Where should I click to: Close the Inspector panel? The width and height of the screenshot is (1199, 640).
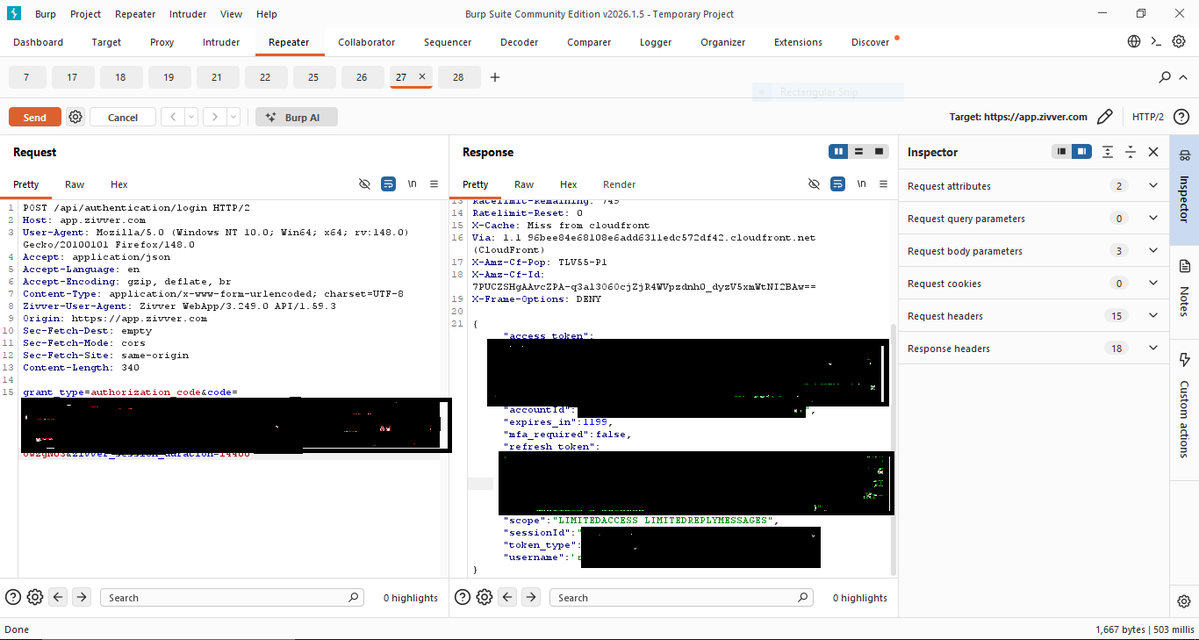pos(1154,152)
